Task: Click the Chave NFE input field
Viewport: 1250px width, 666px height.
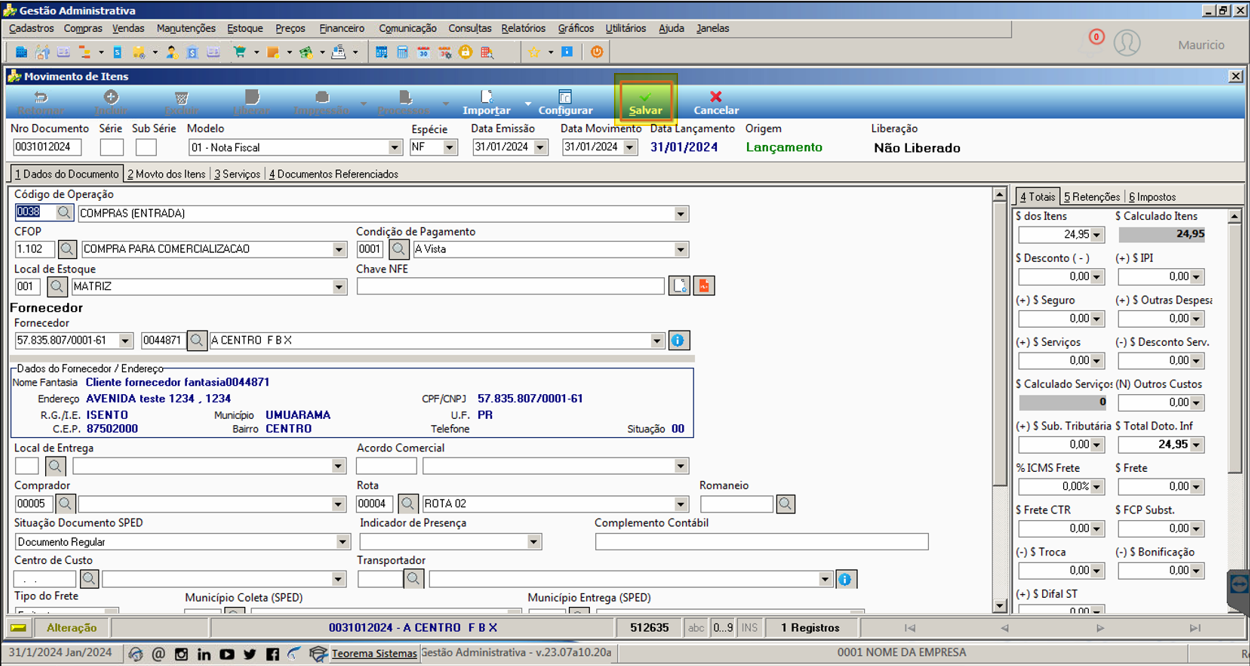Action: click(510, 287)
